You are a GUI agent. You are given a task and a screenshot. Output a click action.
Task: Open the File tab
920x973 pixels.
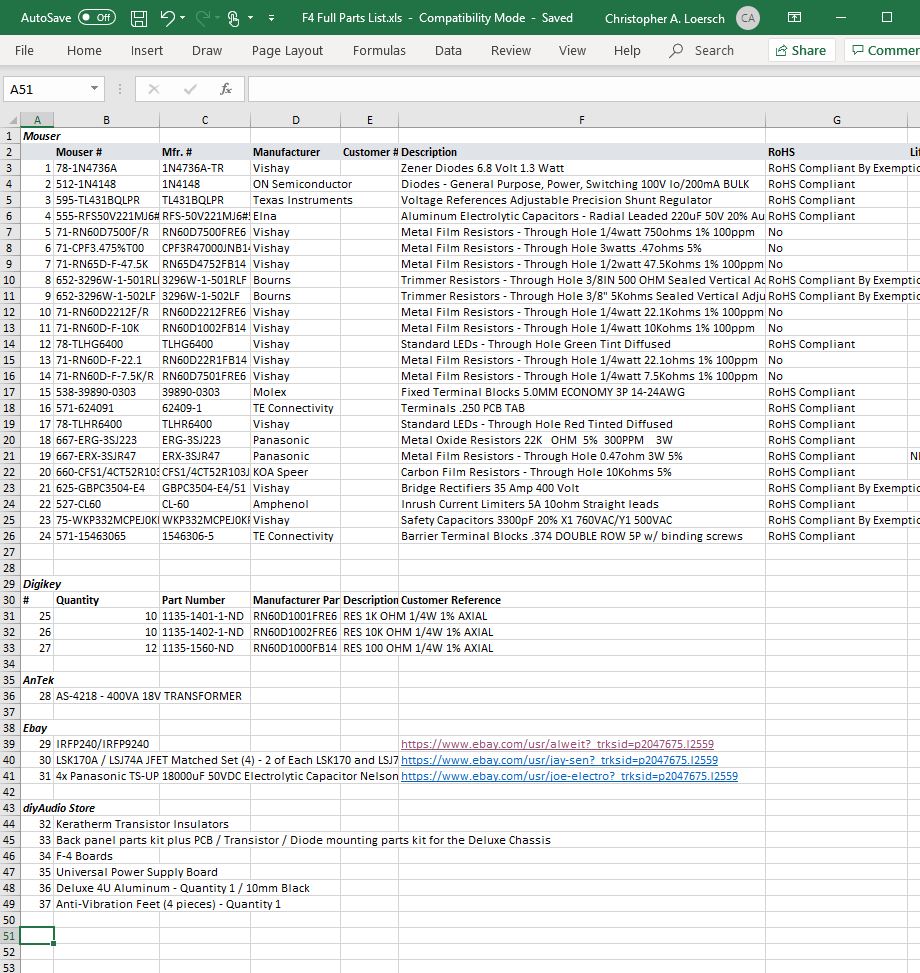coord(24,50)
